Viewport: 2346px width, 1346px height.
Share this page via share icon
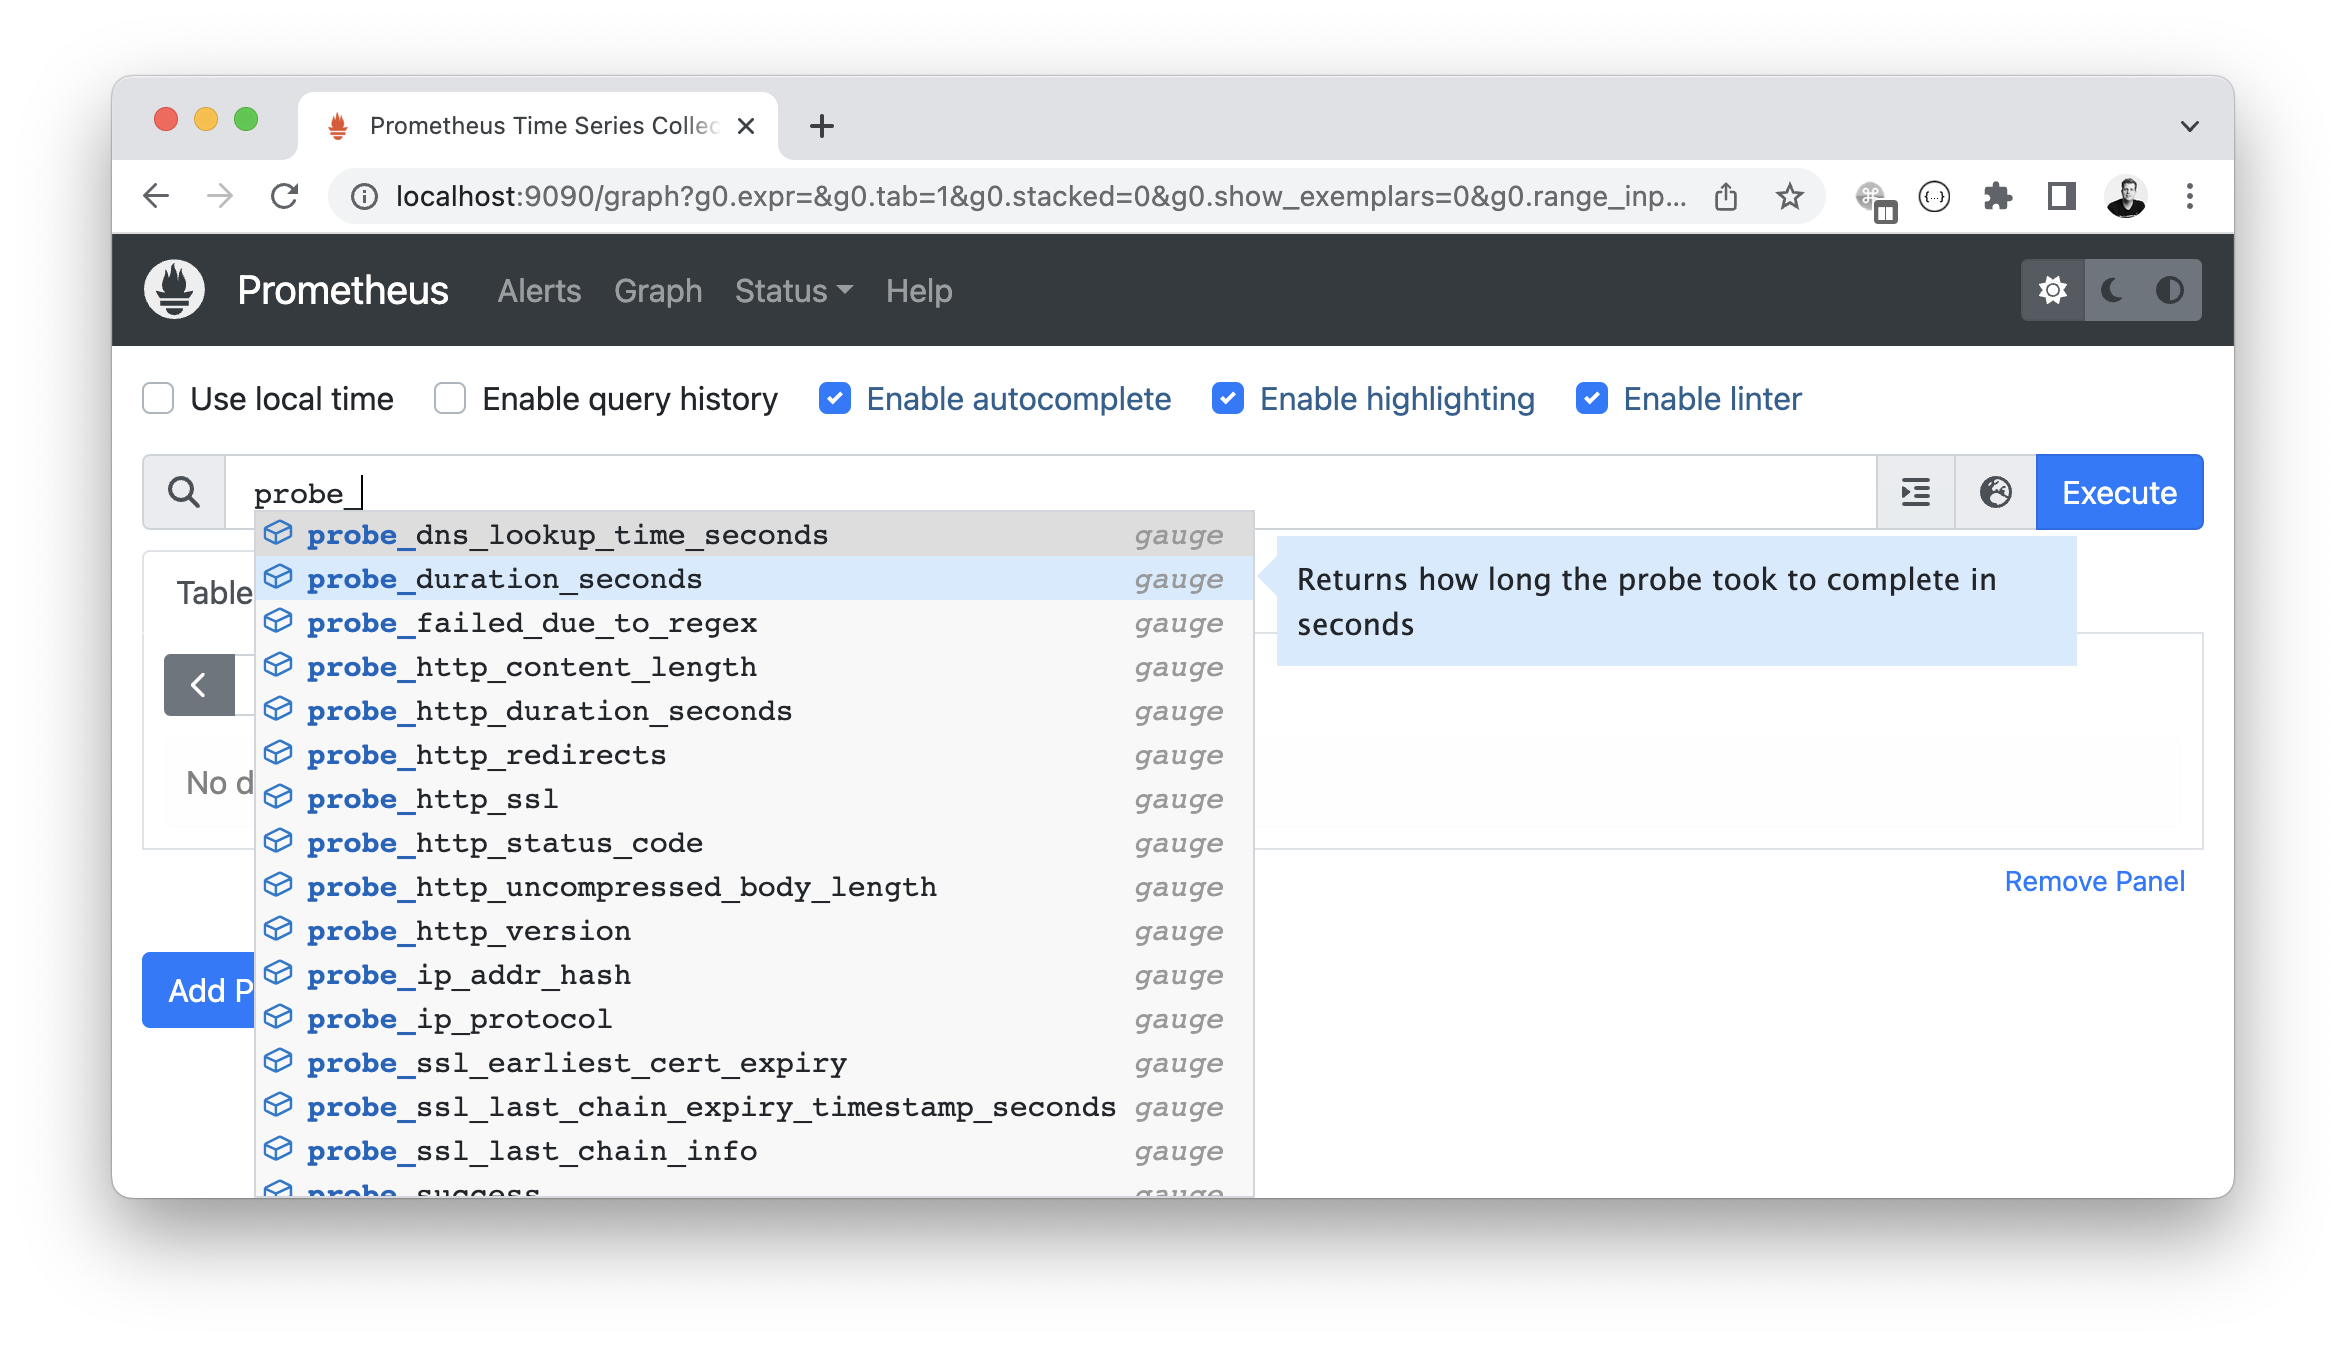coord(1726,197)
